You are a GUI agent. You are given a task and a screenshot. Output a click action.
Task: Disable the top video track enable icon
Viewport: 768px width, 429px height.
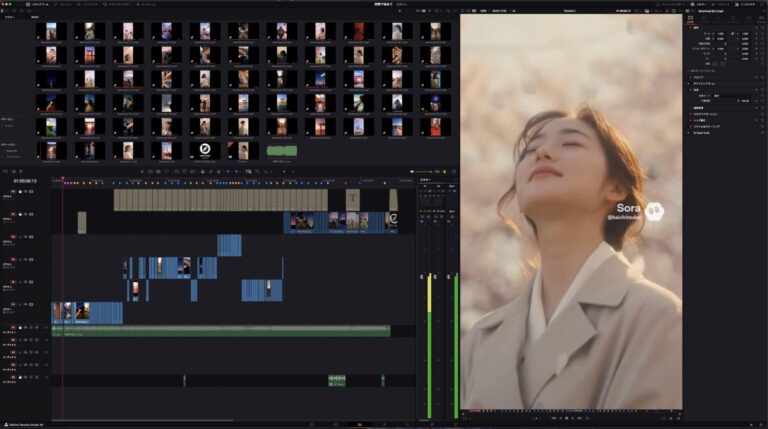coord(31,191)
